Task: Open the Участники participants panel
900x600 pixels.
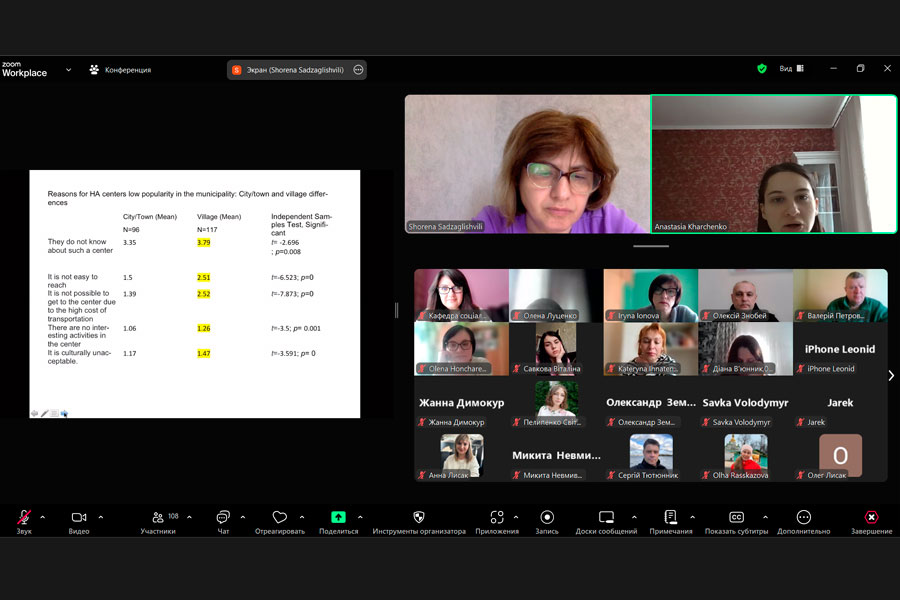Action: 158,521
